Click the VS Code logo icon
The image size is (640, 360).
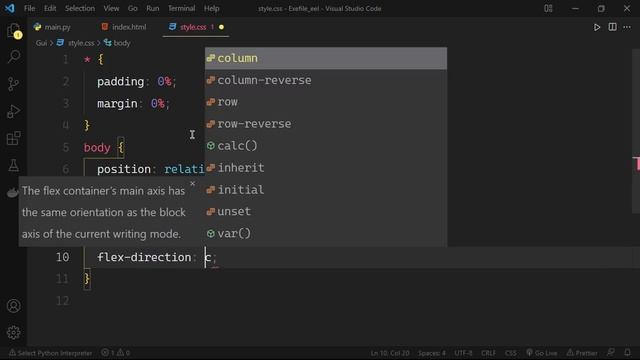coord(9,8)
